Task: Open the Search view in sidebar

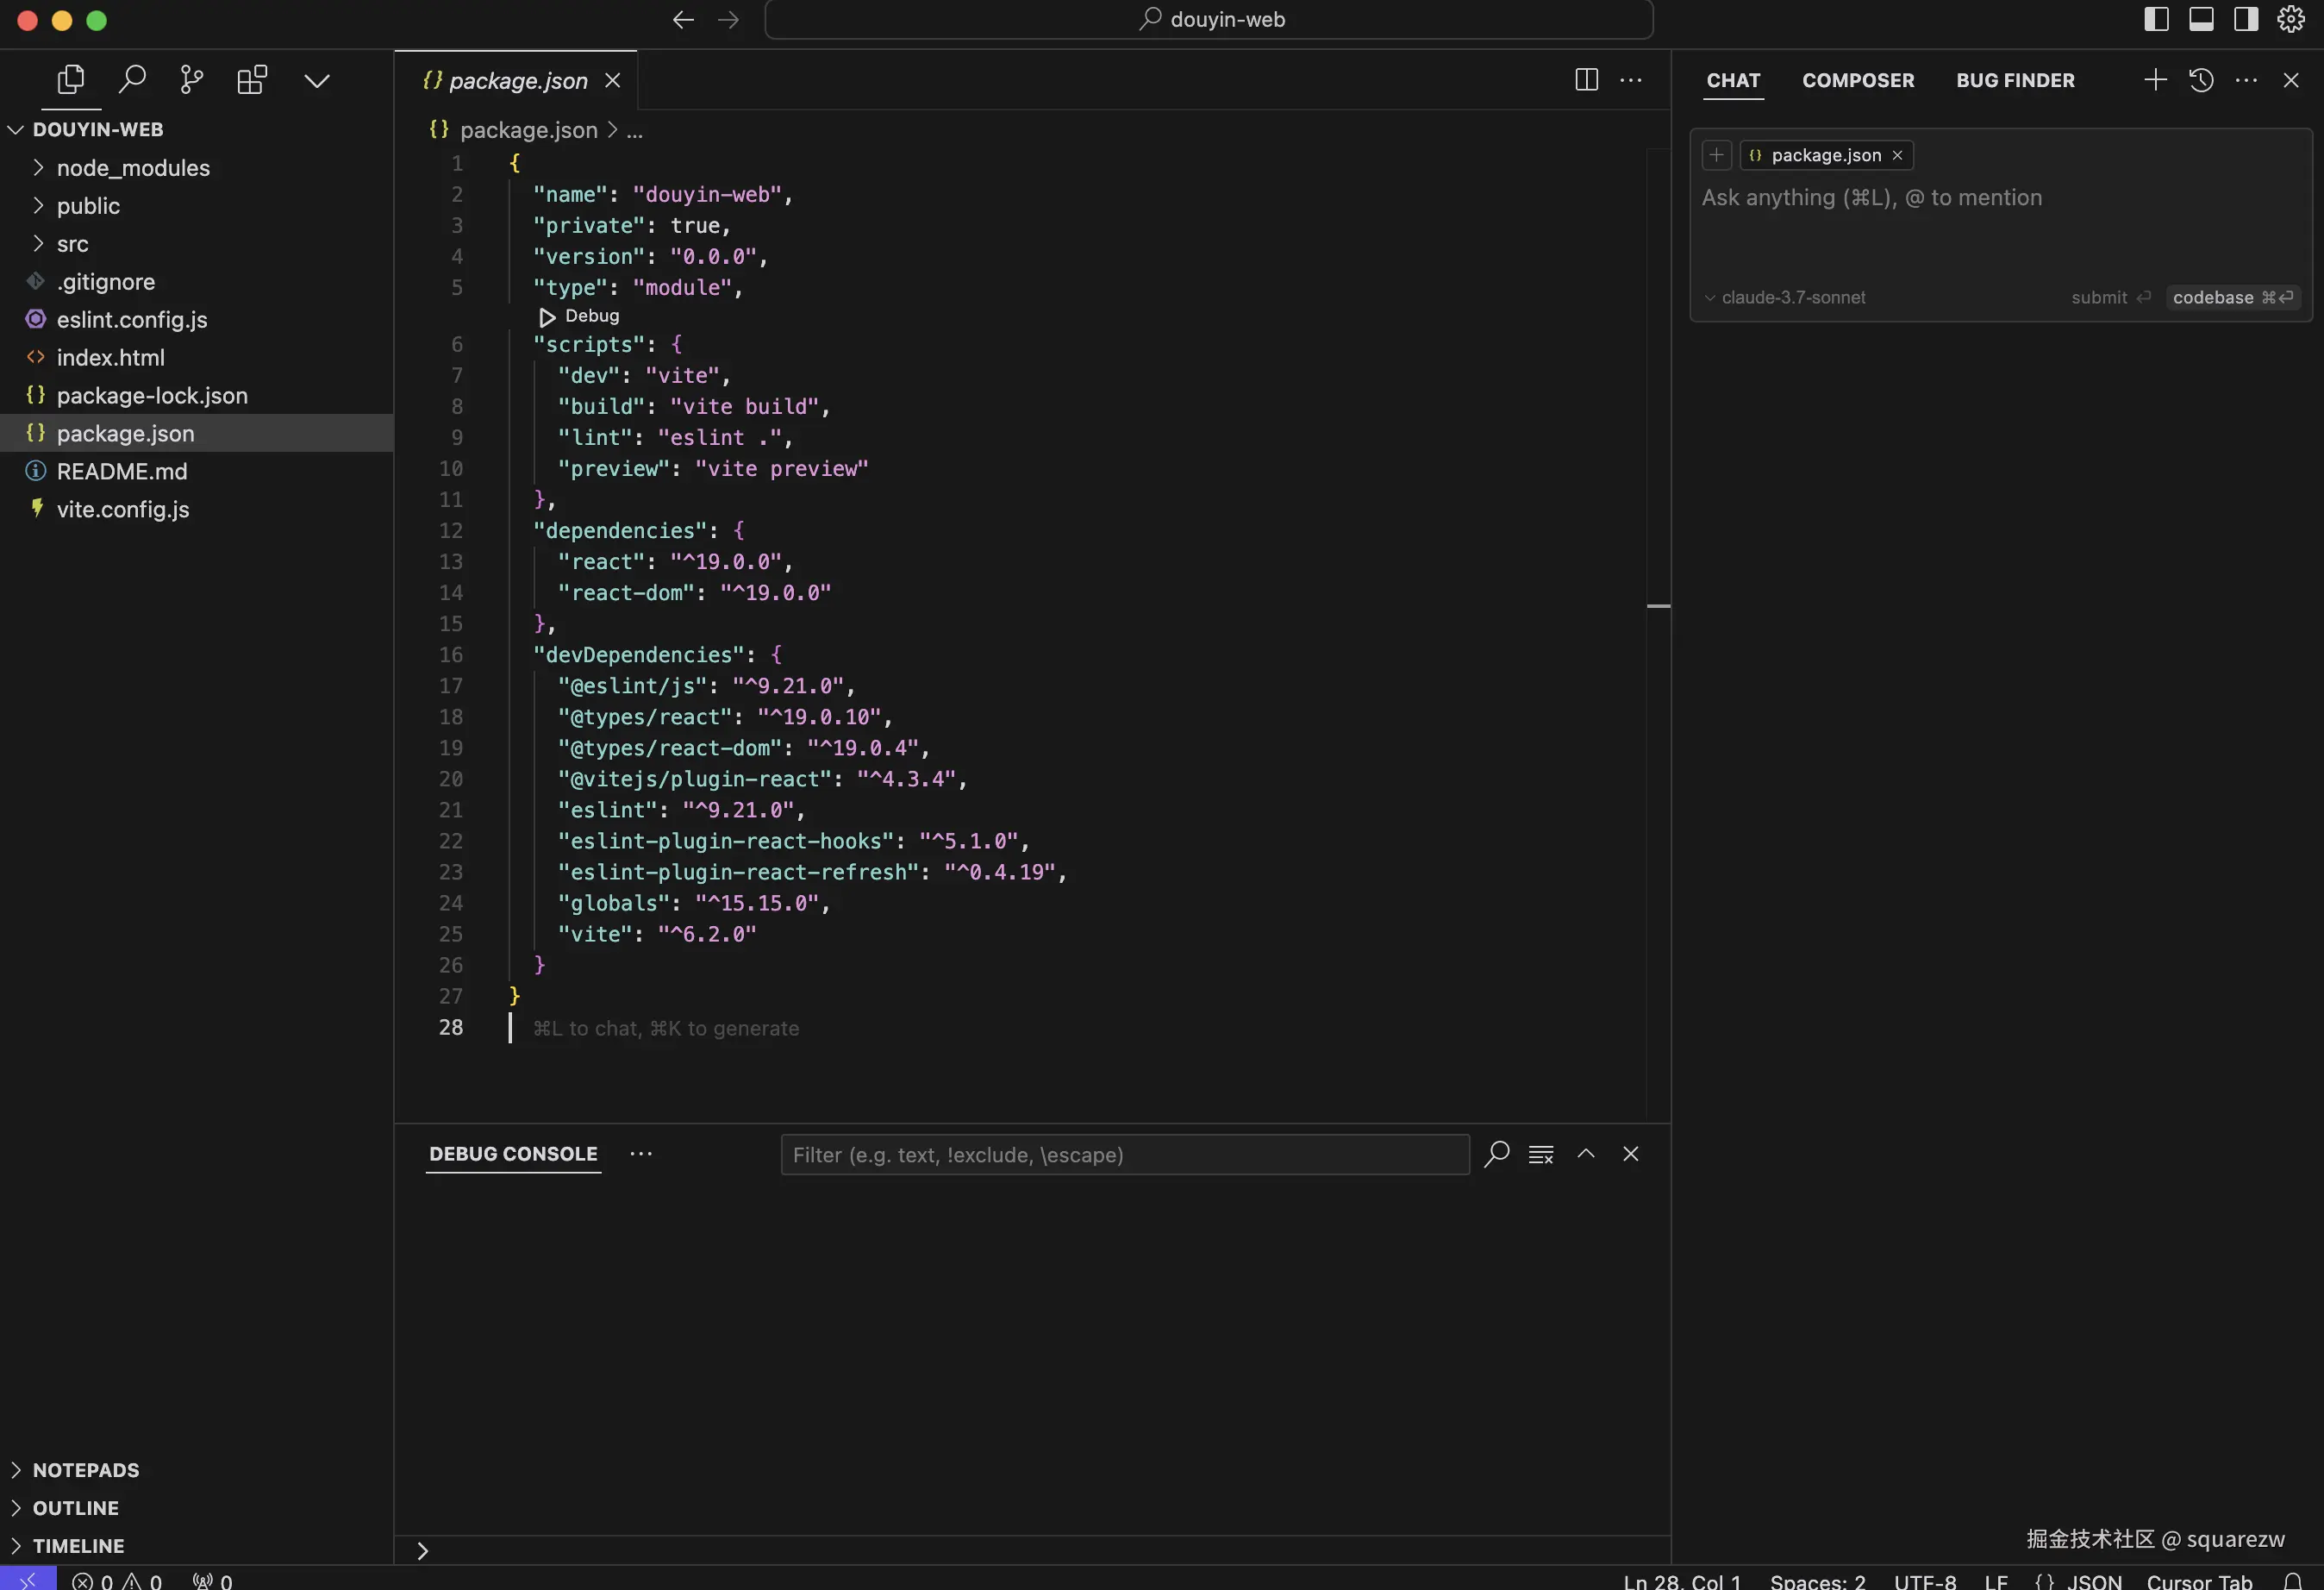Action: [132, 80]
